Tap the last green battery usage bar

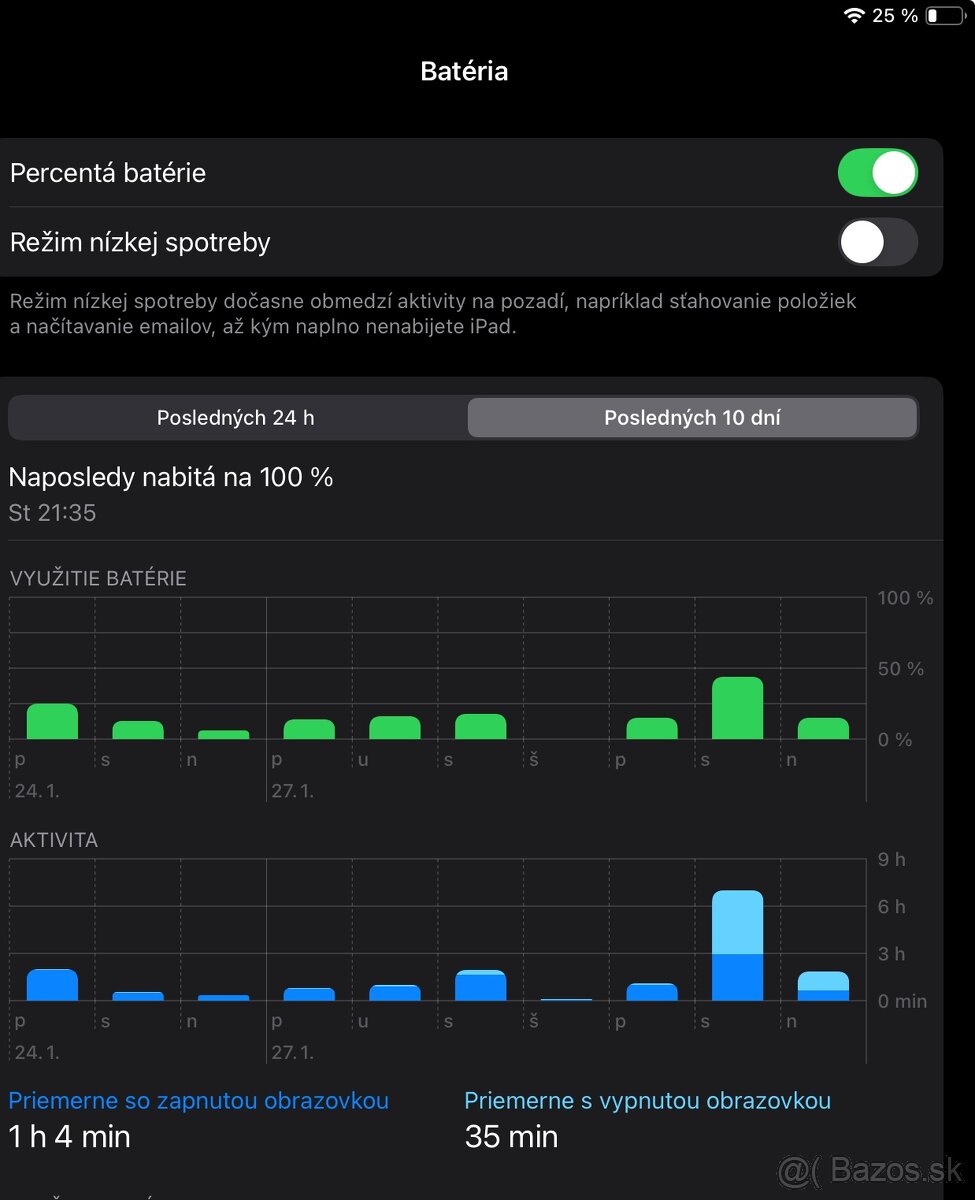[x=823, y=729]
